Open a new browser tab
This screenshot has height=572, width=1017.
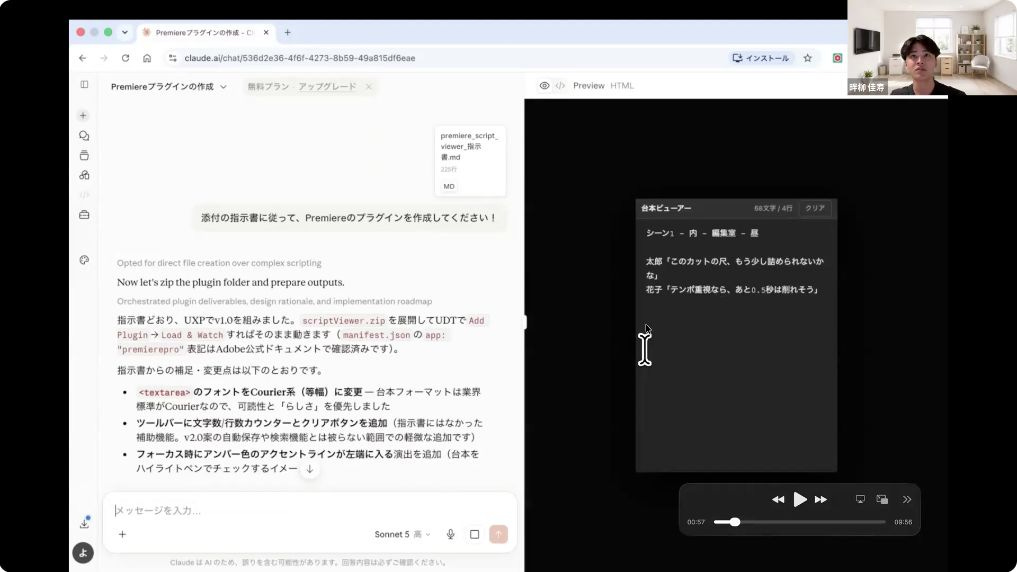pos(287,32)
